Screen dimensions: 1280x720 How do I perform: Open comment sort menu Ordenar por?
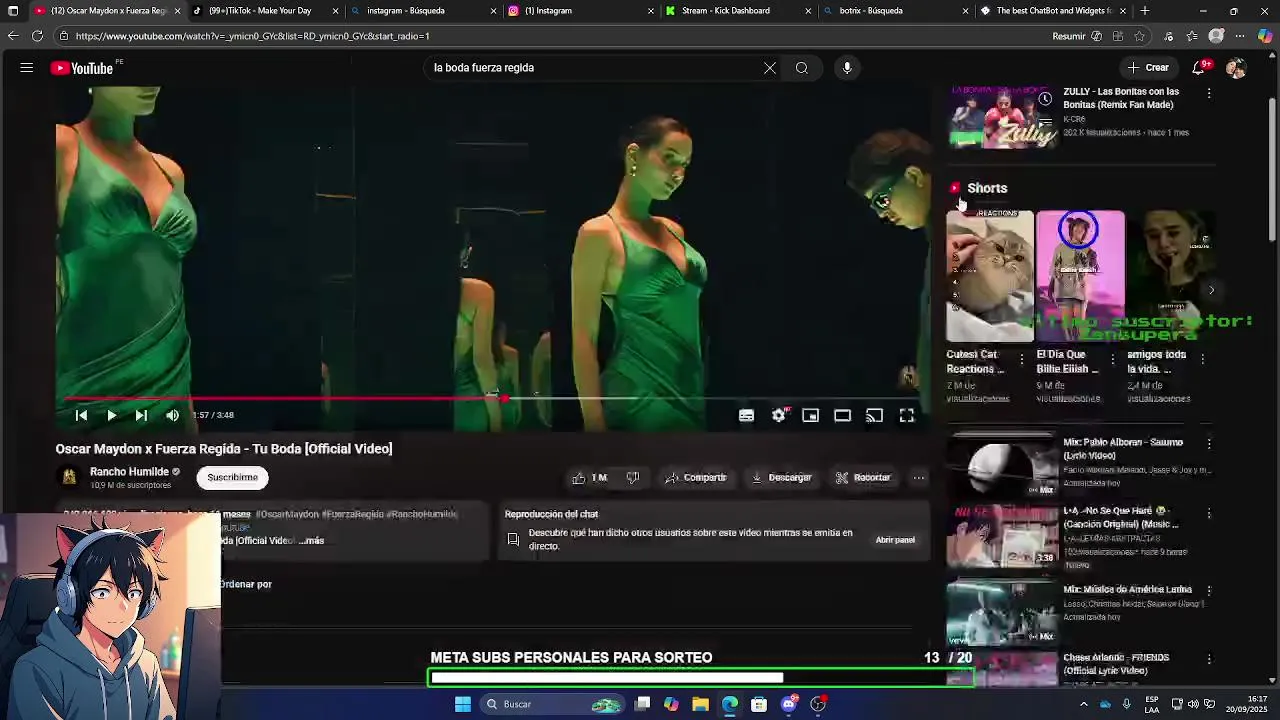click(x=247, y=584)
